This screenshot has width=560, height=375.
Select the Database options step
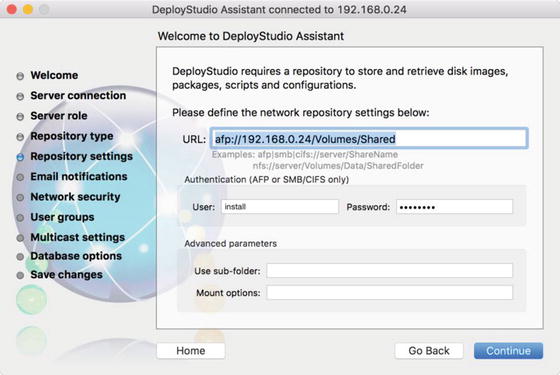tap(76, 256)
